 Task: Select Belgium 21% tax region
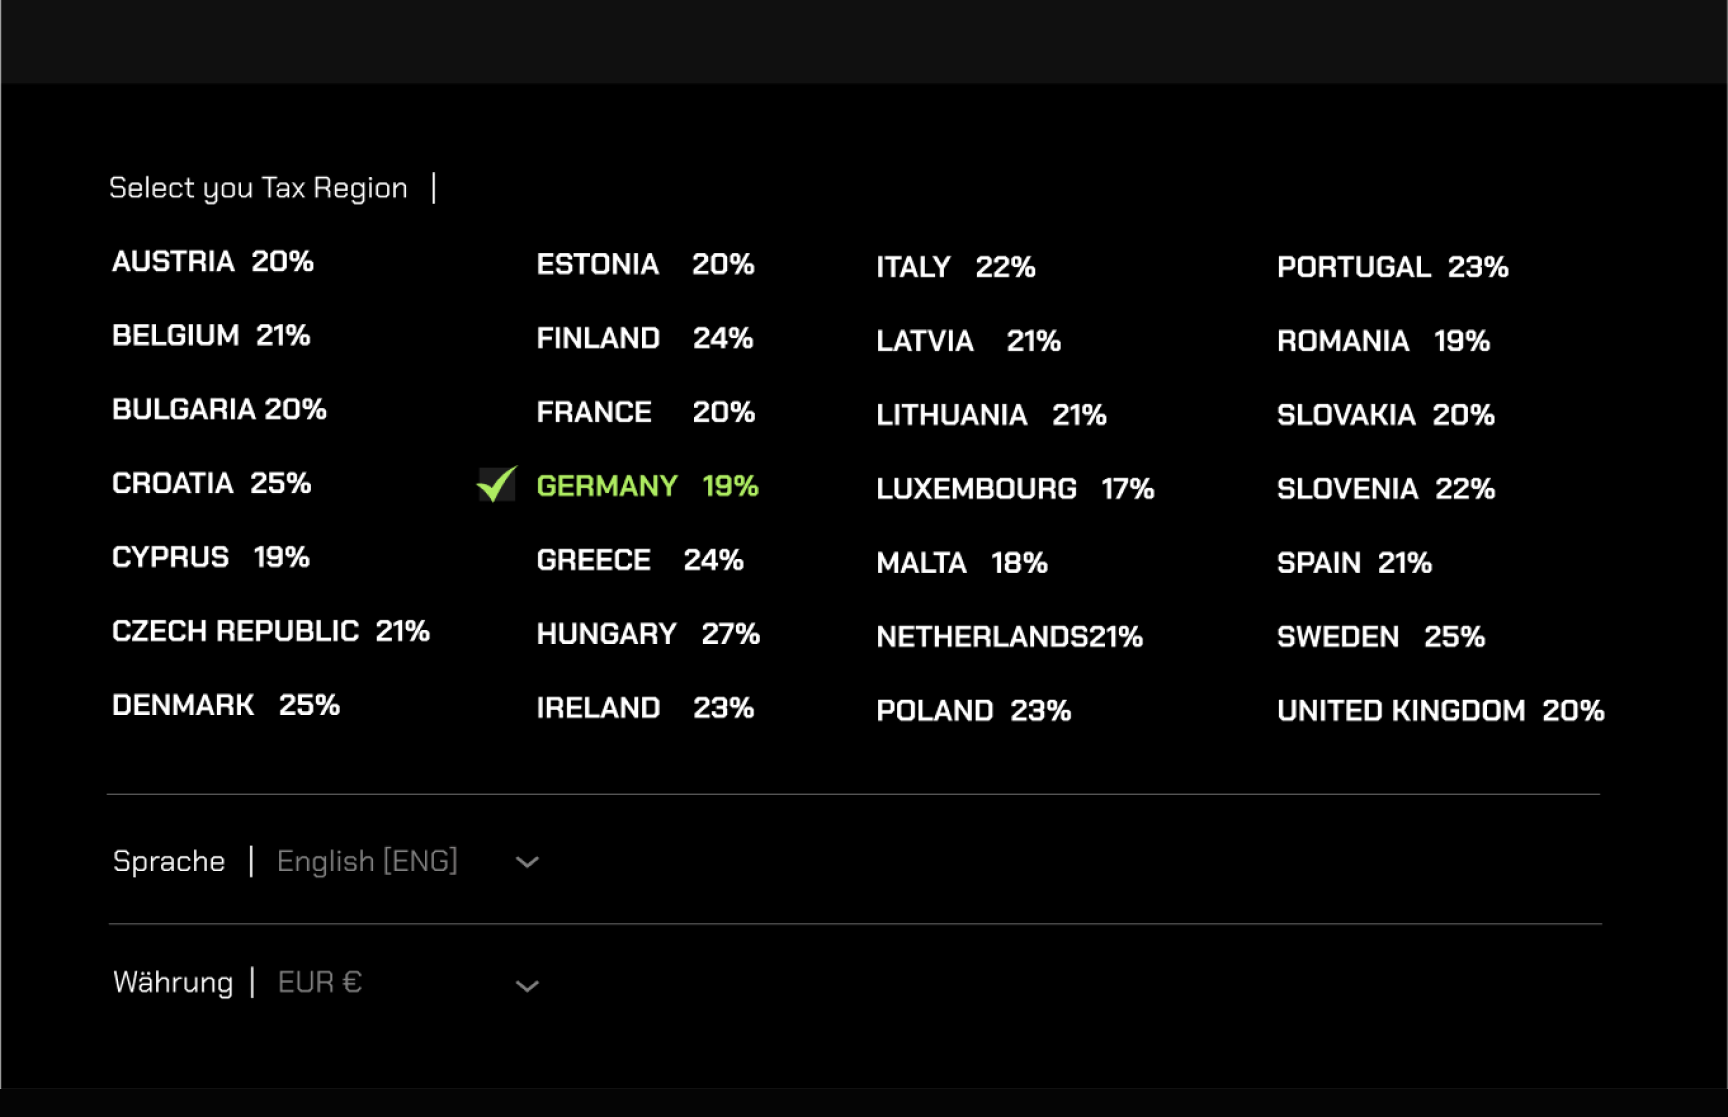click(x=211, y=336)
